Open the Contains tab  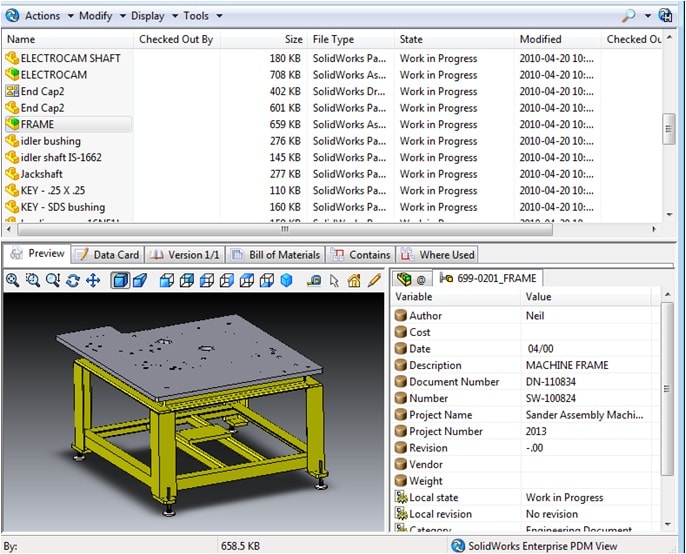[361, 255]
